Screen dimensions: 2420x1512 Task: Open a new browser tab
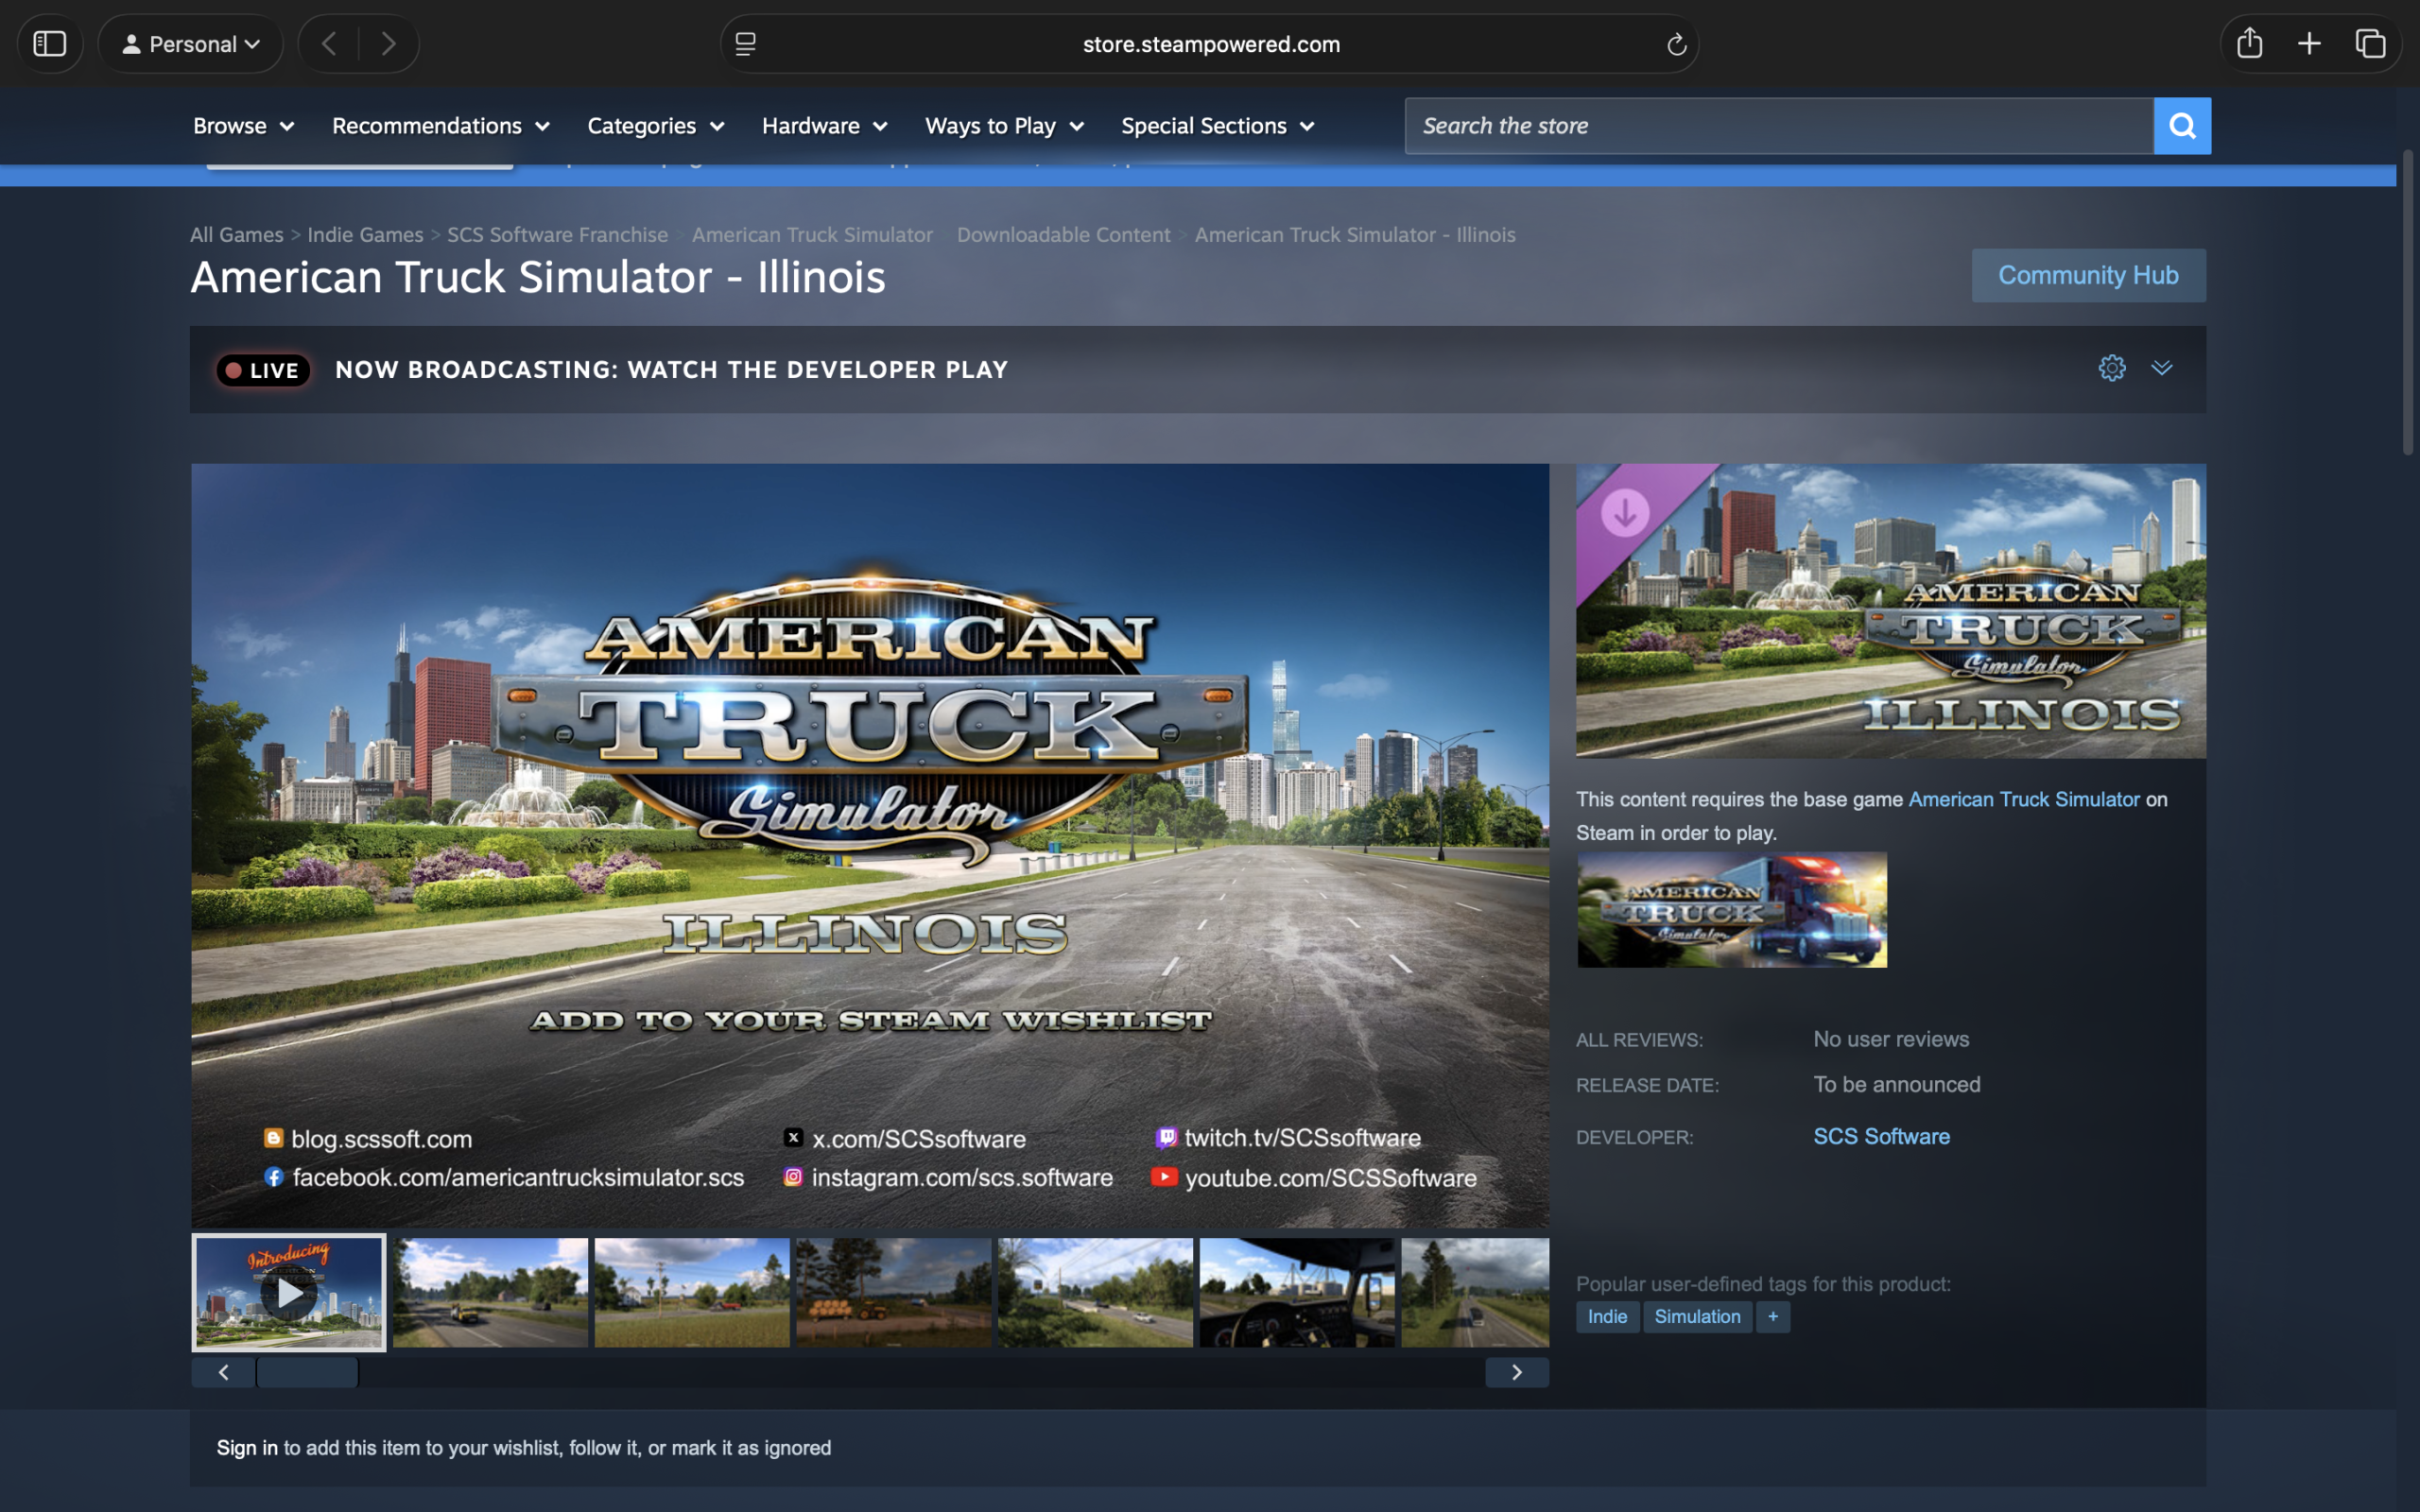point(2309,43)
